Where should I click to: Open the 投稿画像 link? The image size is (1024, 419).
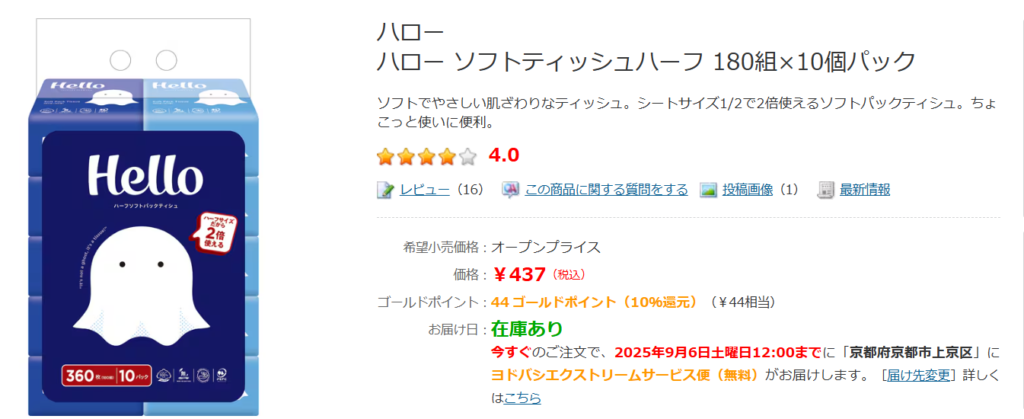[748, 190]
